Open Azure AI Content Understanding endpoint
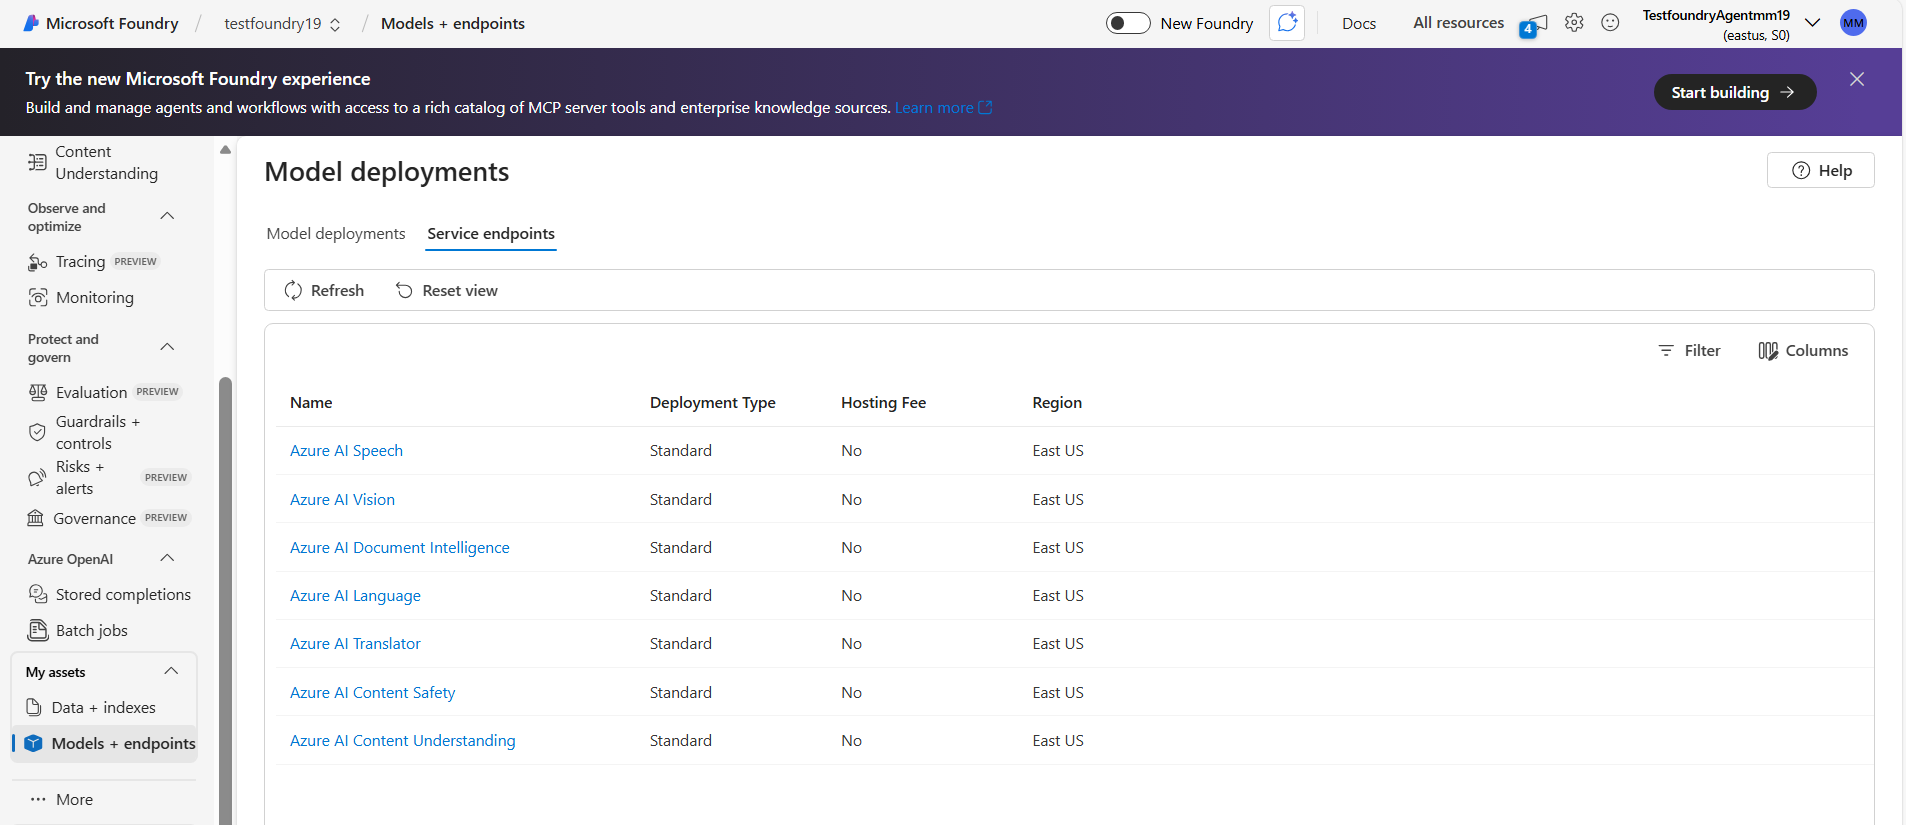Image resolution: width=1906 pixels, height=825 pixels. [403, 740]
